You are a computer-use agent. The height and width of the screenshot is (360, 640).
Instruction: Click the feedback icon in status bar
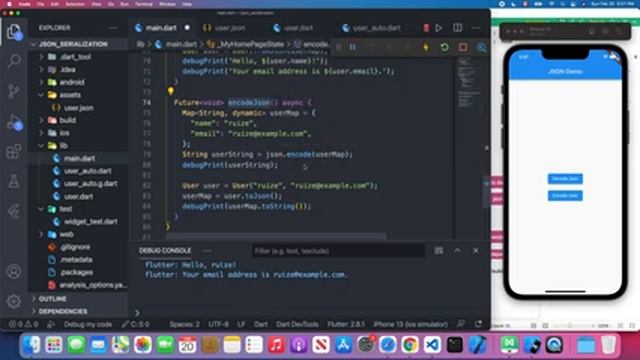coord(460,324)
